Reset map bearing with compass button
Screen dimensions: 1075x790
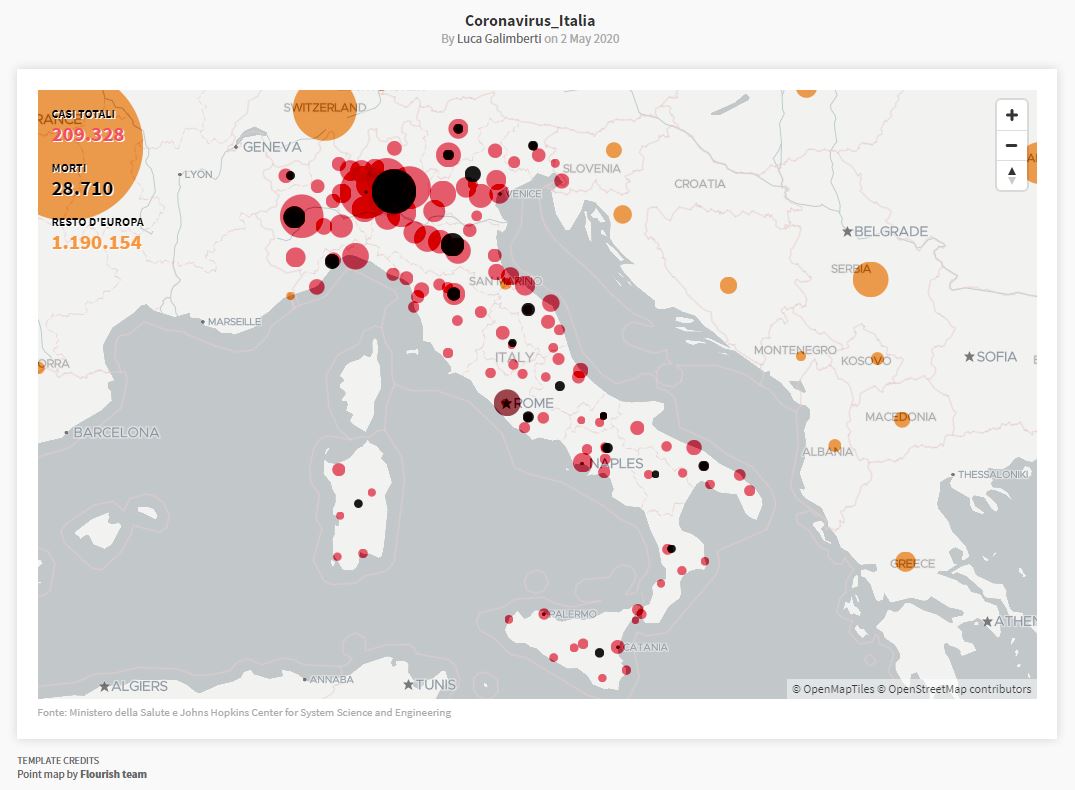(x=1012, y=175)
